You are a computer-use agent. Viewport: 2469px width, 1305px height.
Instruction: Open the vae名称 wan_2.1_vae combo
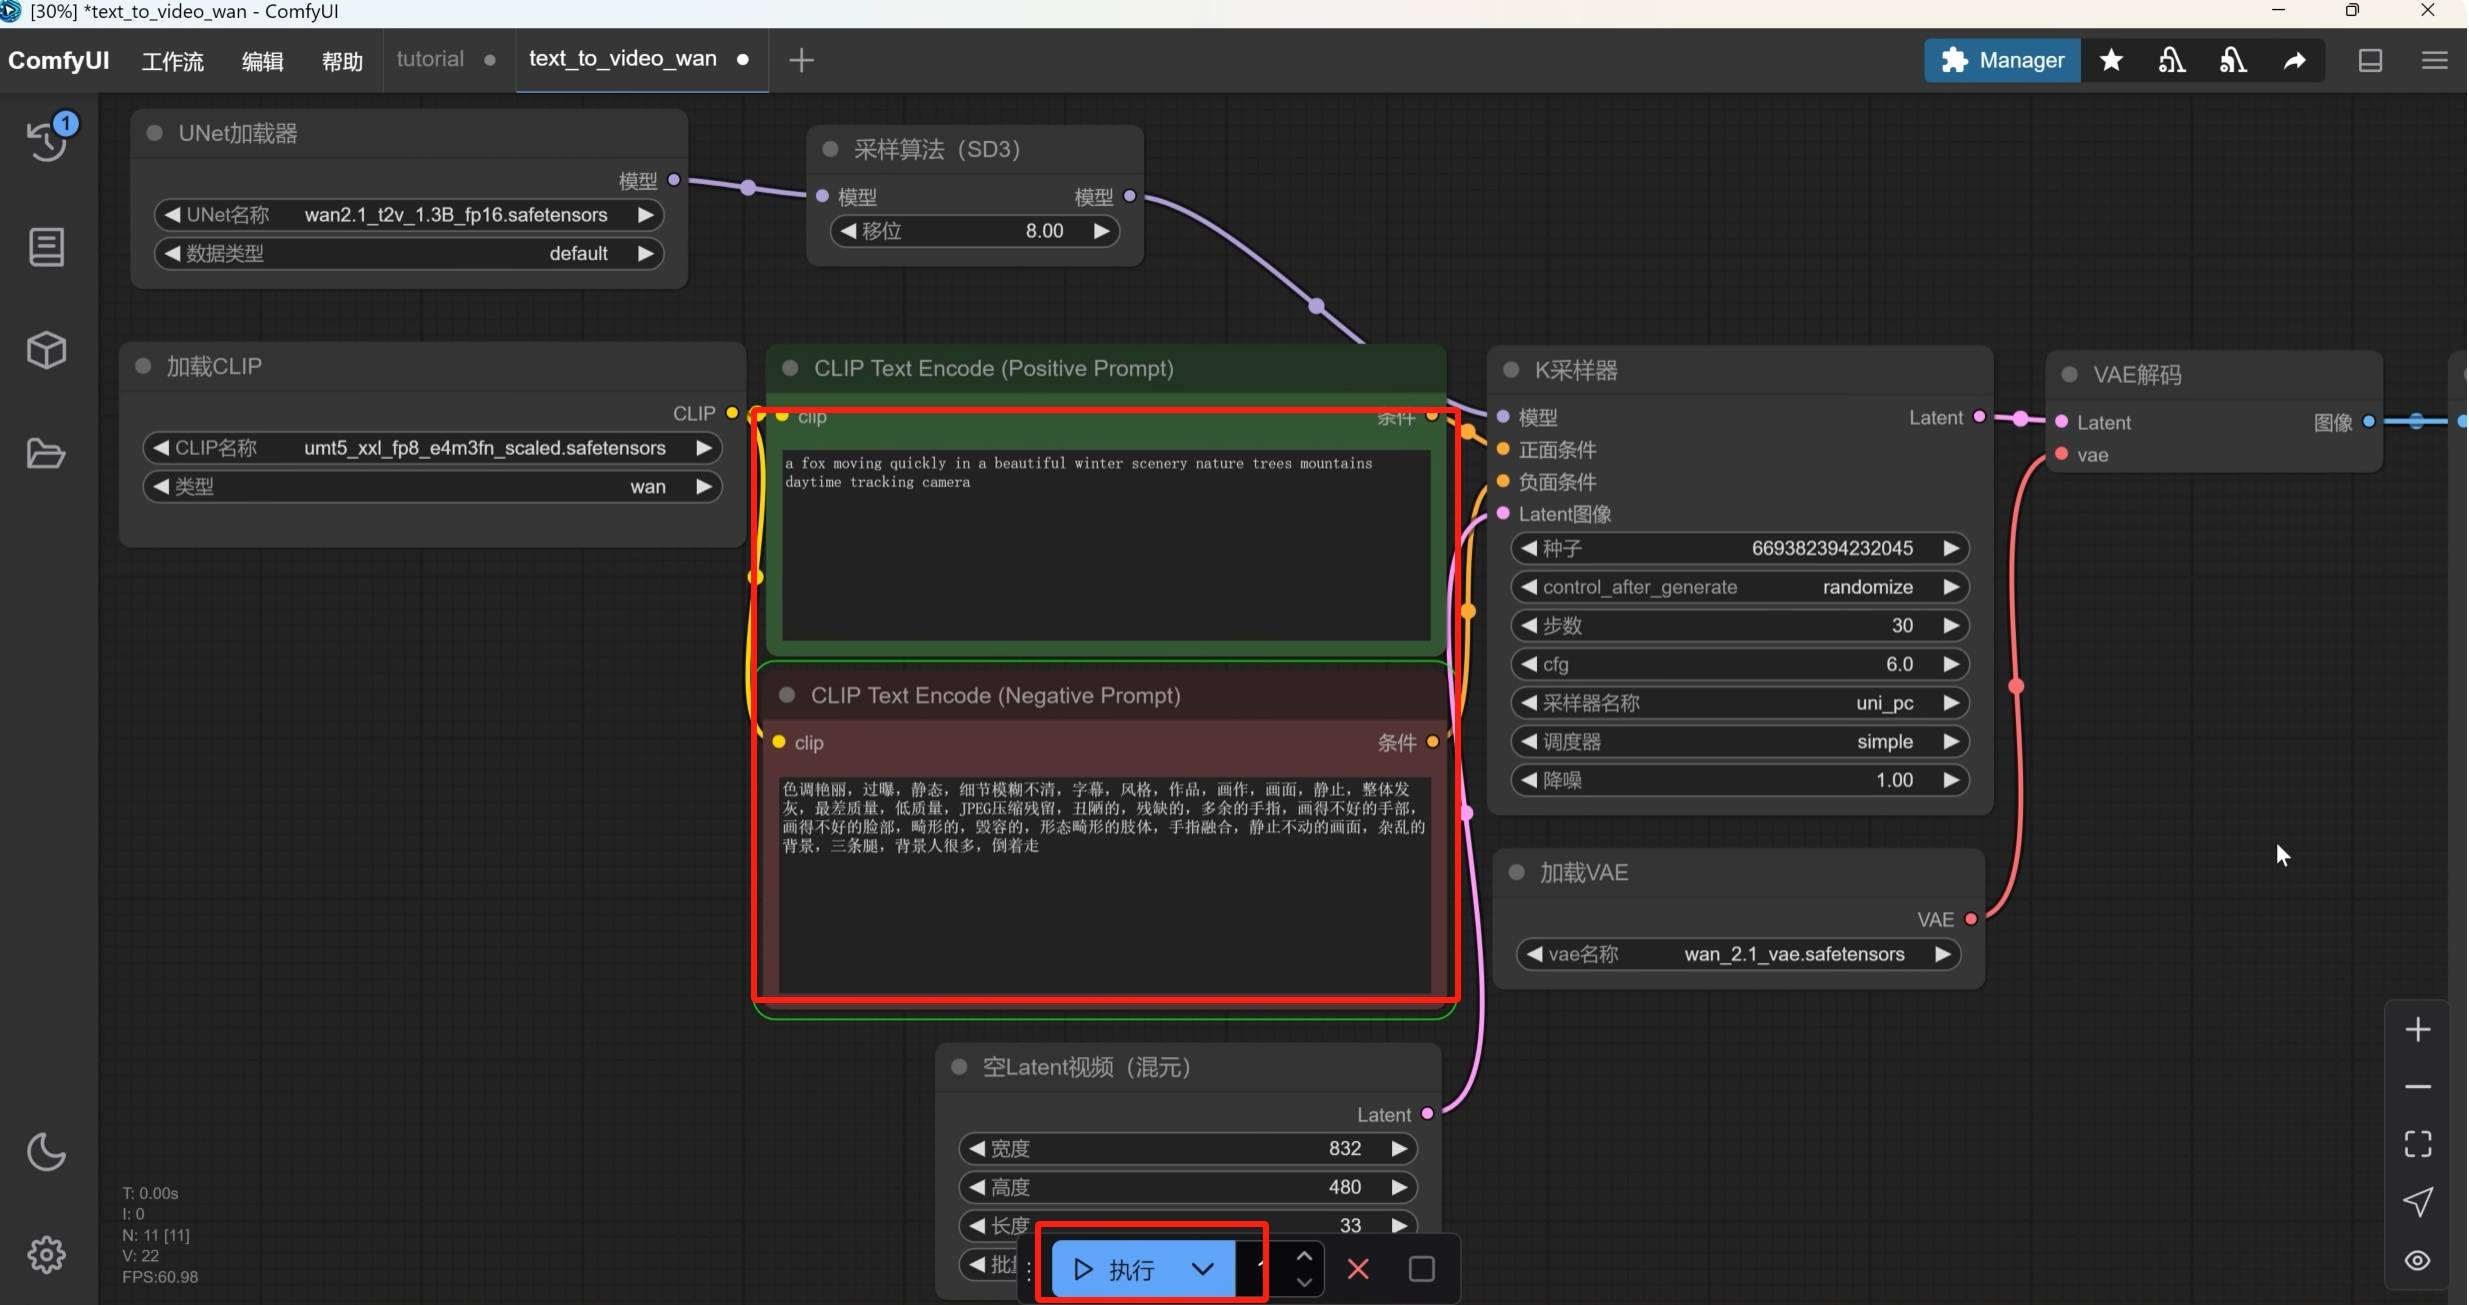[1739, 954]
